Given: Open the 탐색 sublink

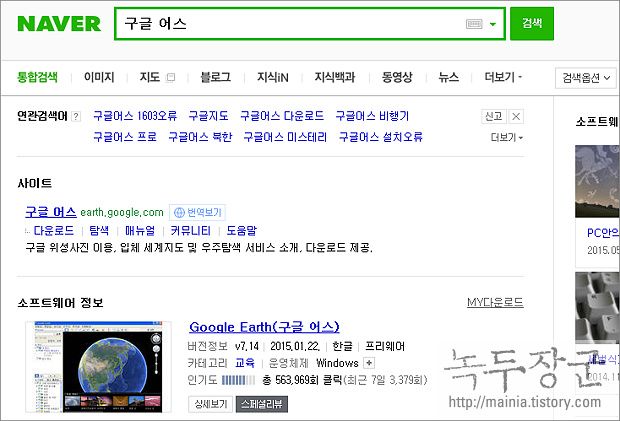Looking at the screenshot, I should [x=99, y=230].
